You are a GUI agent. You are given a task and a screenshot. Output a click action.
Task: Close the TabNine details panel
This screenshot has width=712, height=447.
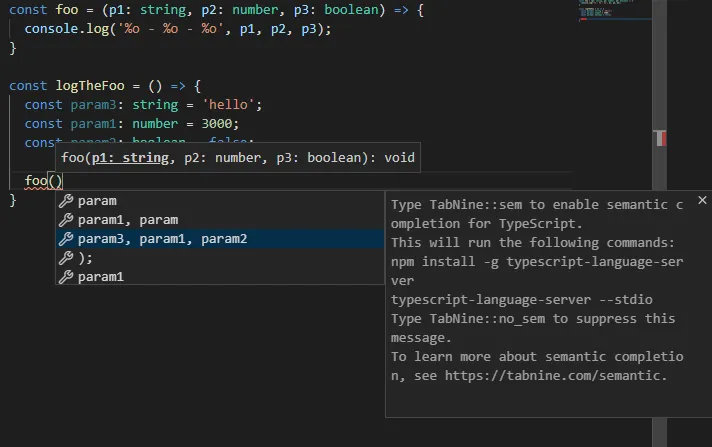(x=702, y=200)
